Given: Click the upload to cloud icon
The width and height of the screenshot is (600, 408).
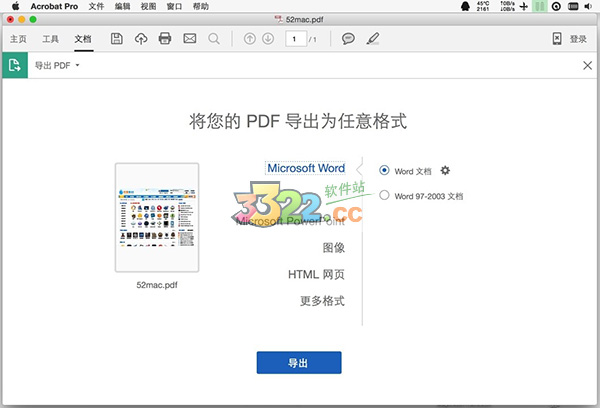Looking at the screenshot, I should pos(141,39).
